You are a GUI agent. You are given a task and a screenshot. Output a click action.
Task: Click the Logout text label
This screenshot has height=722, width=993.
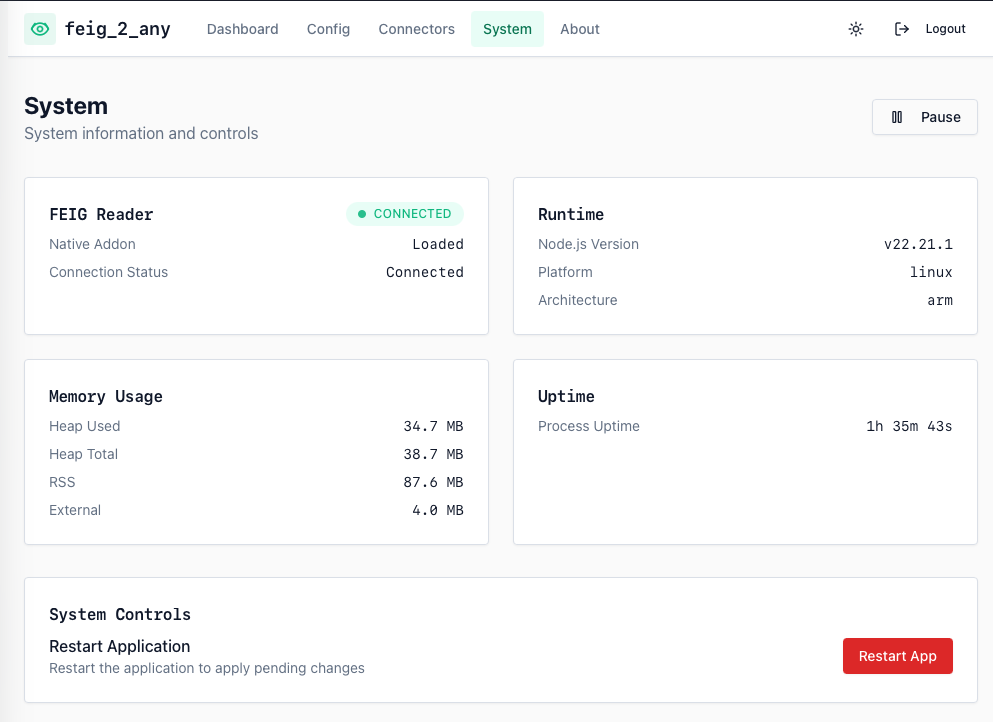point(945,29)
